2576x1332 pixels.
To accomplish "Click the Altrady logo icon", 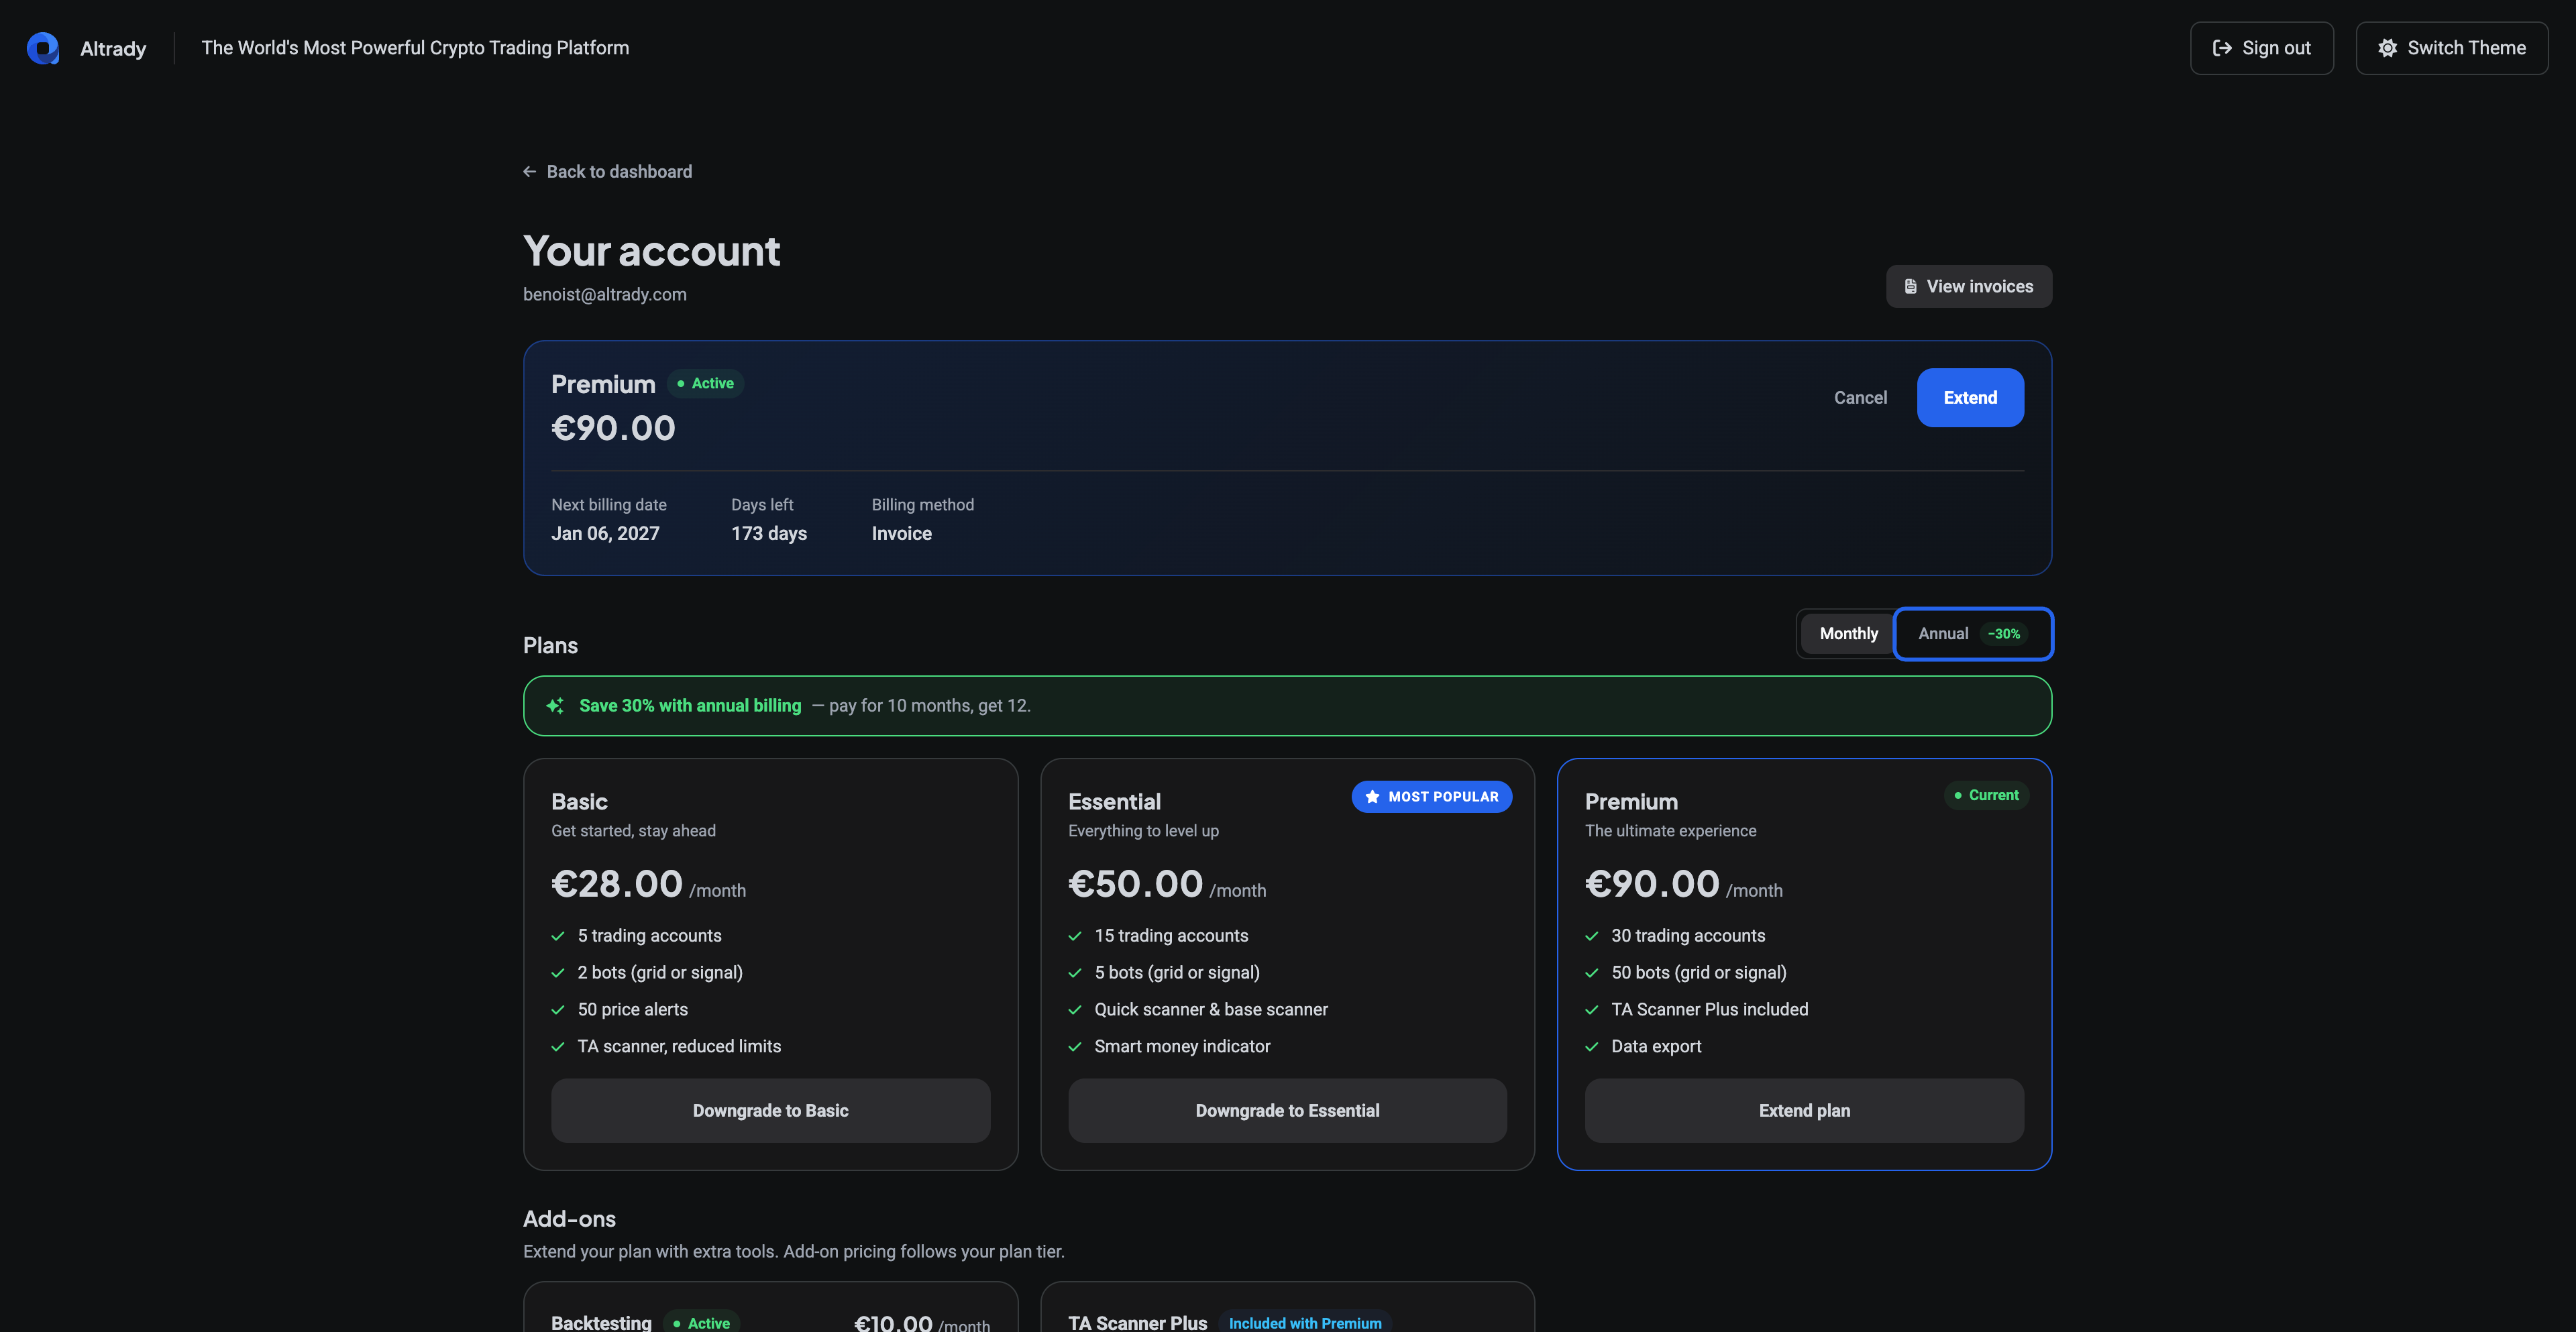I will [x=43, y=48].
